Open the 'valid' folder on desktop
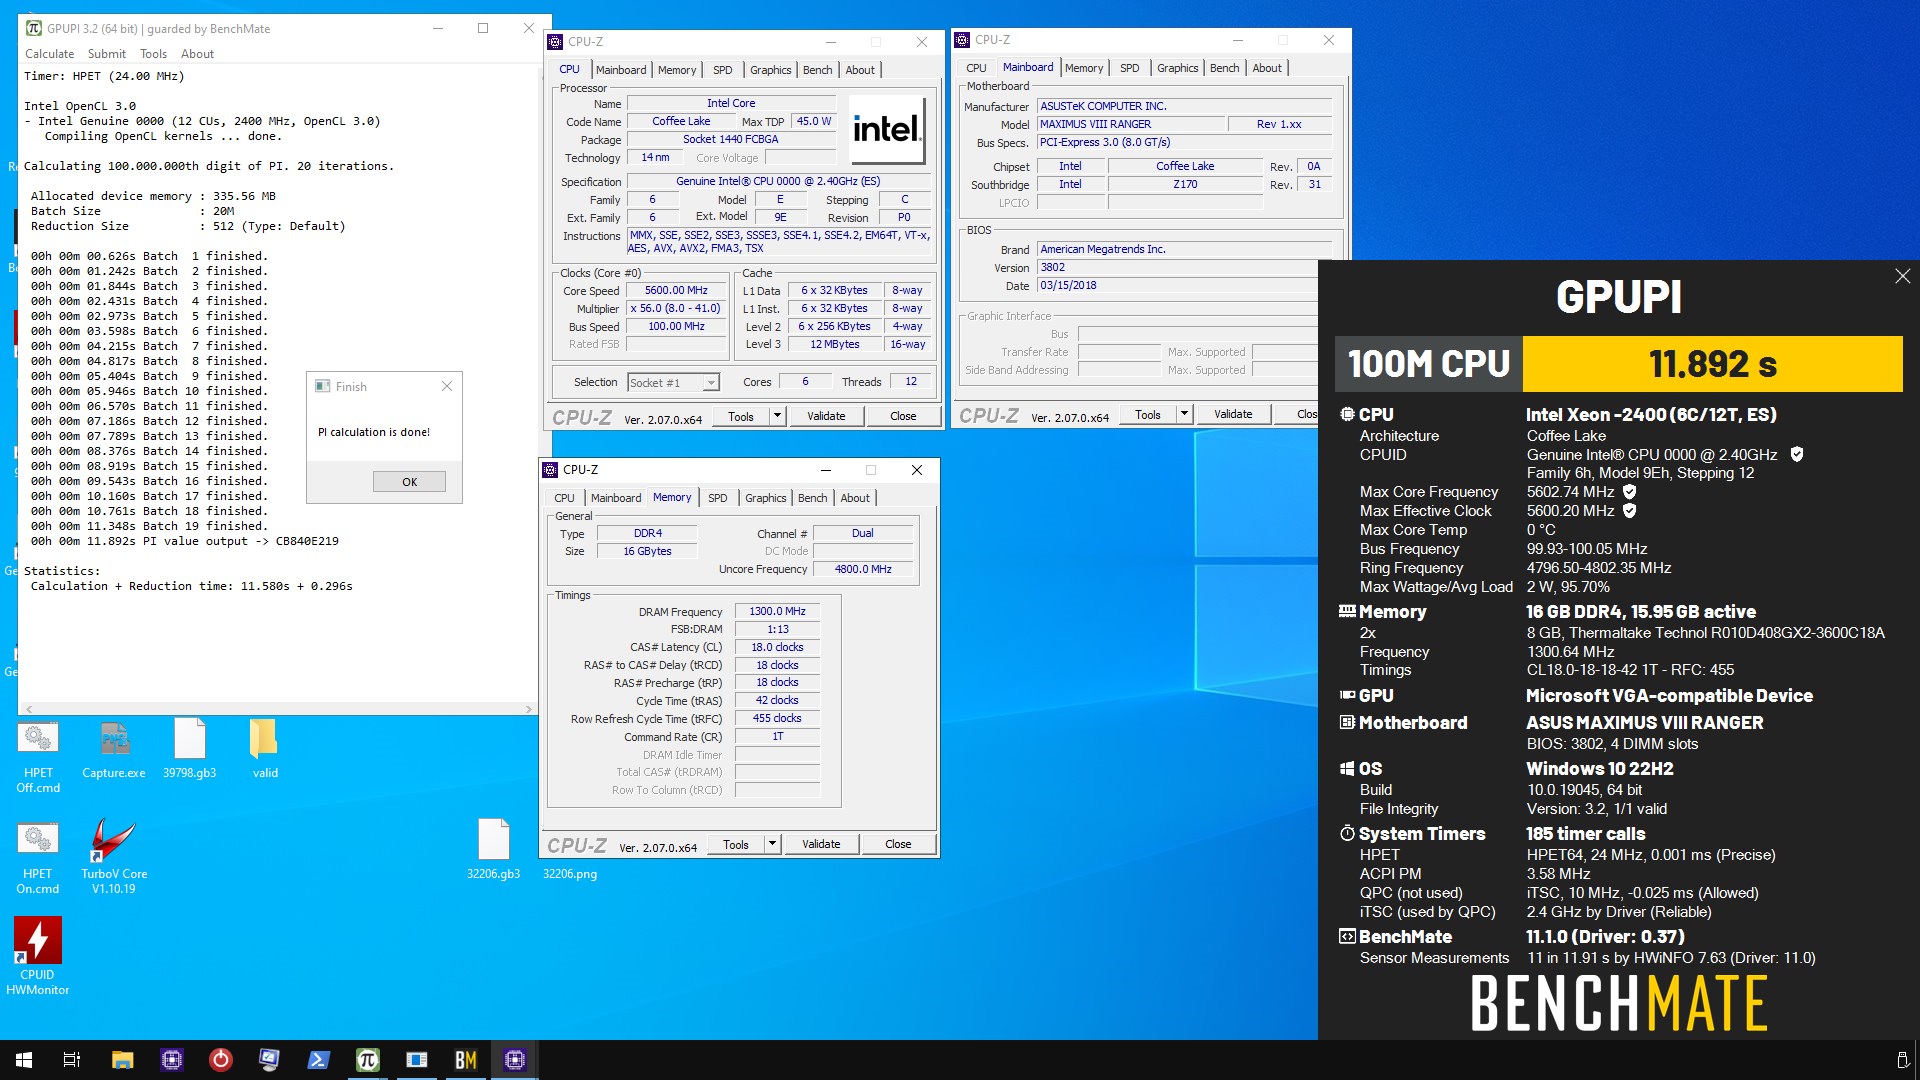This screenshot has height=1080, width=1920. (265, 750)
